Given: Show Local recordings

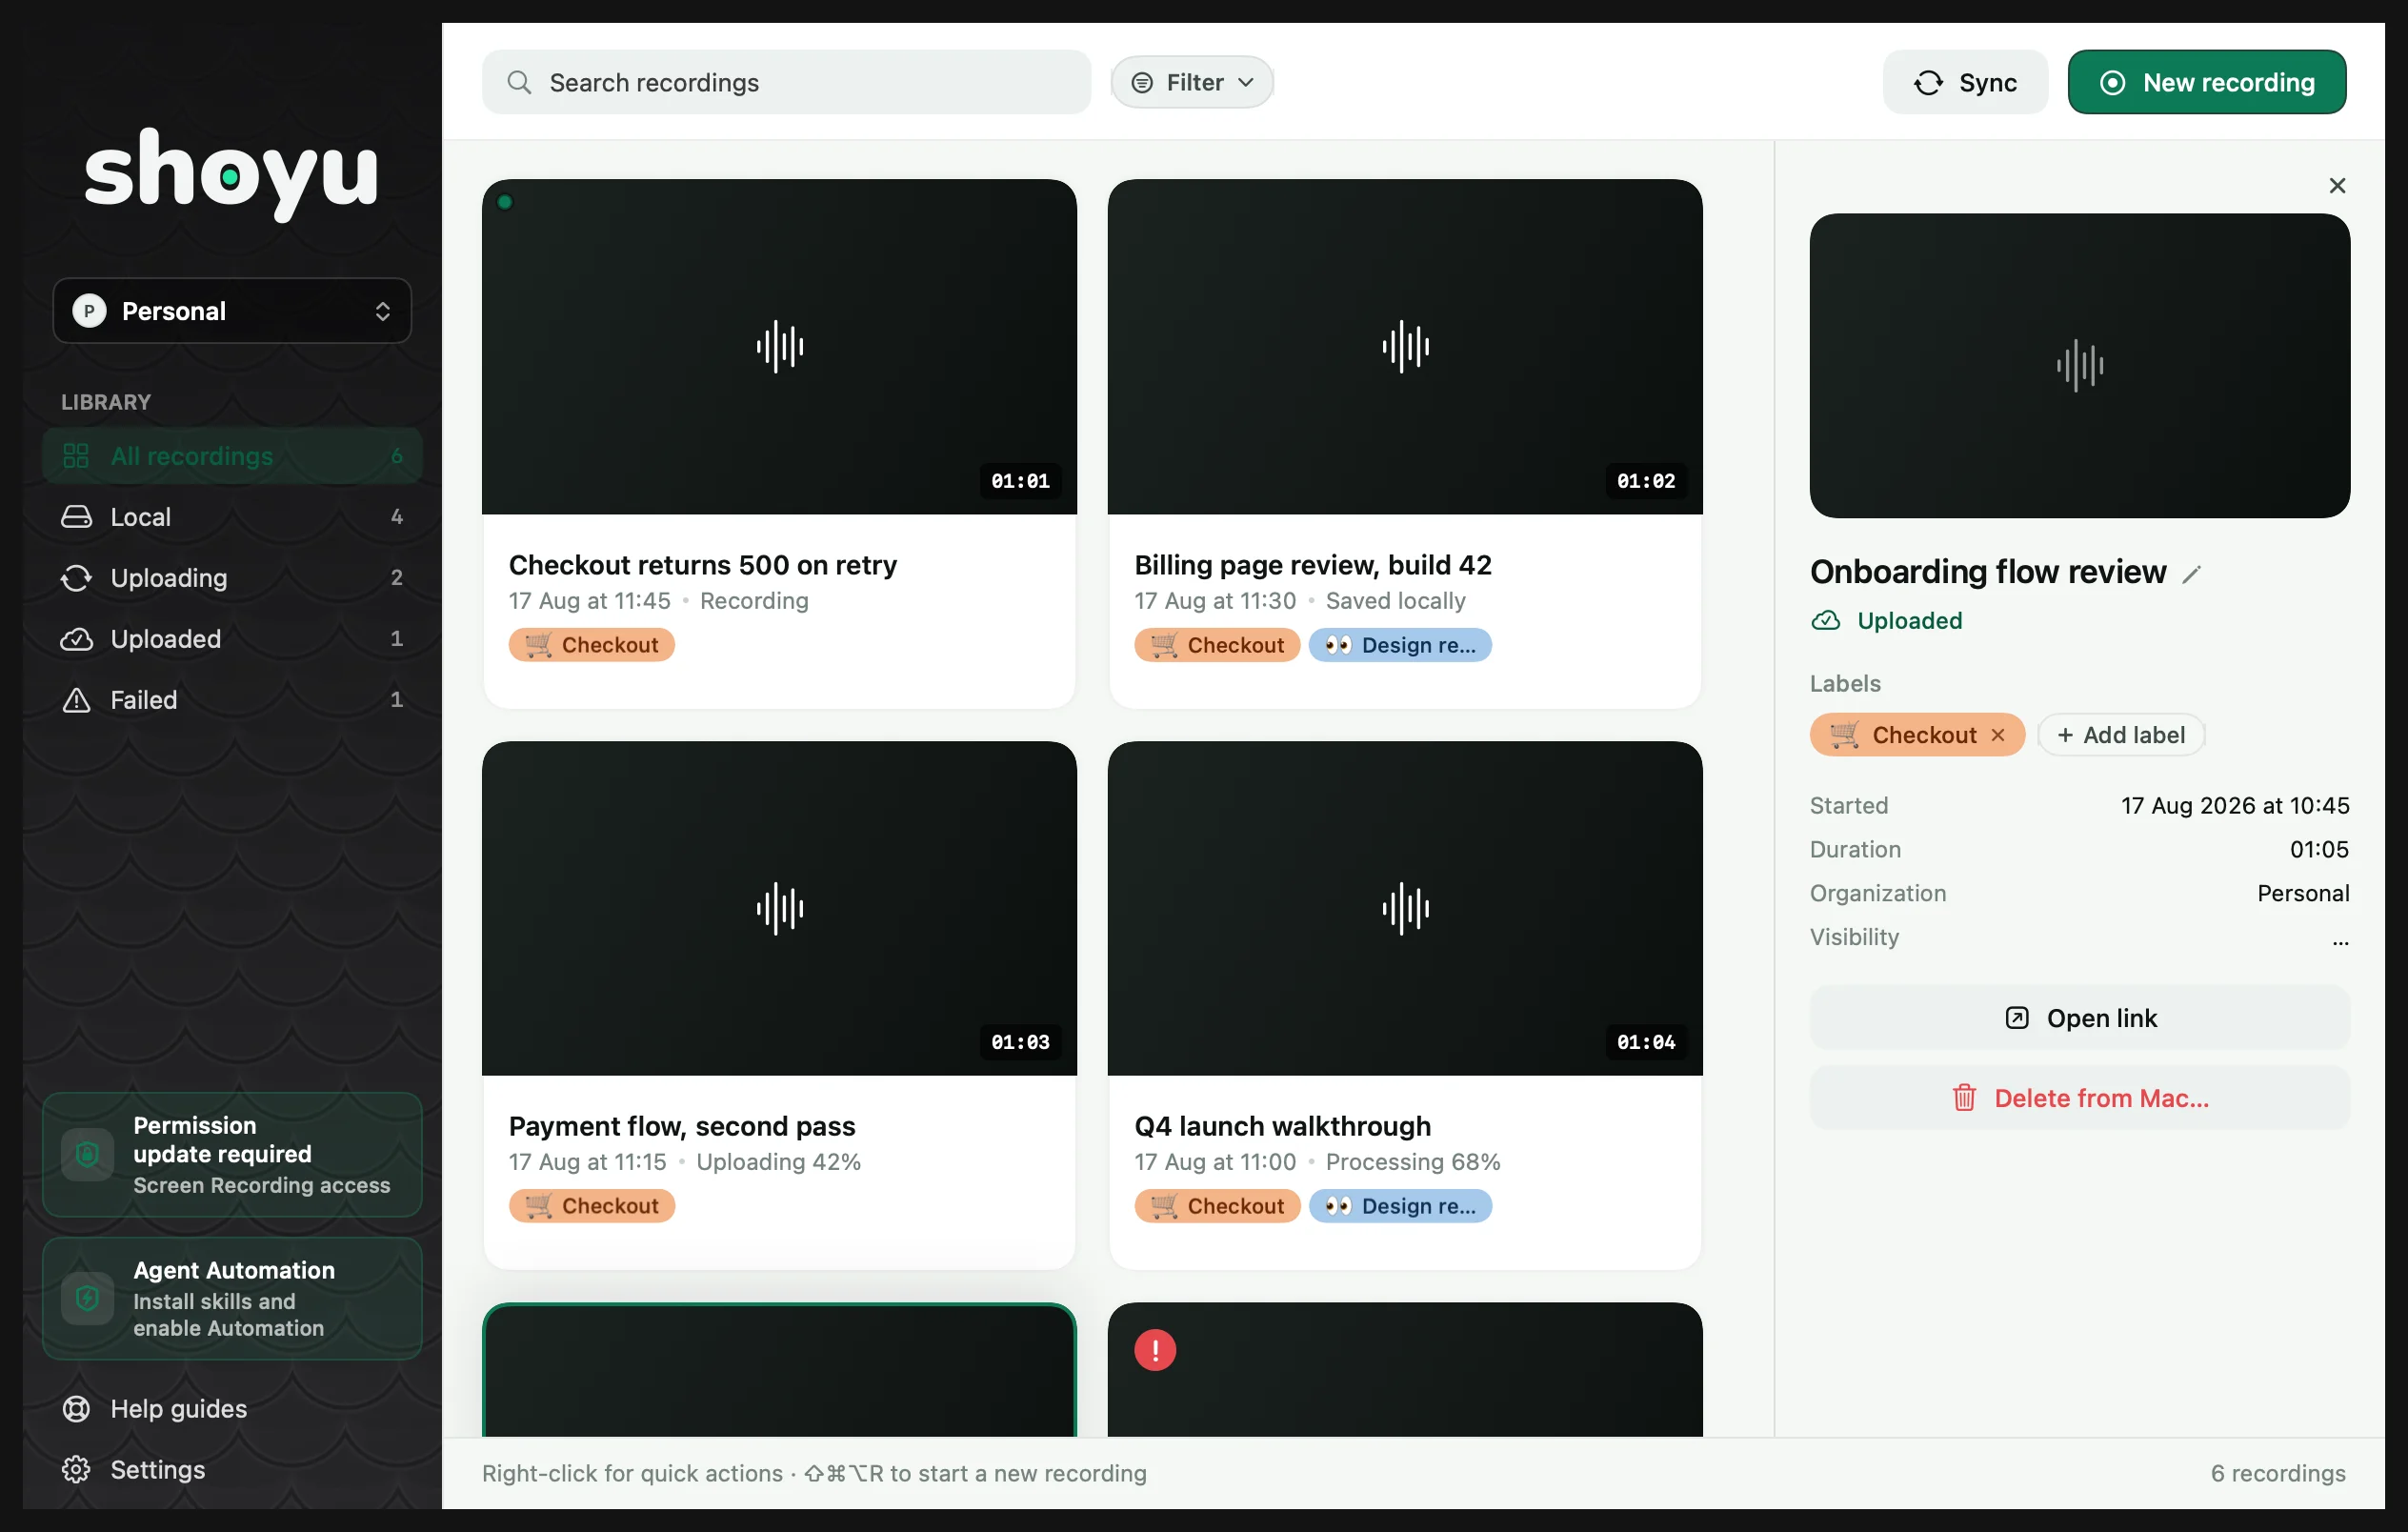Looking at the screenshot, I should pyautogui.click(x=232, y=517).
